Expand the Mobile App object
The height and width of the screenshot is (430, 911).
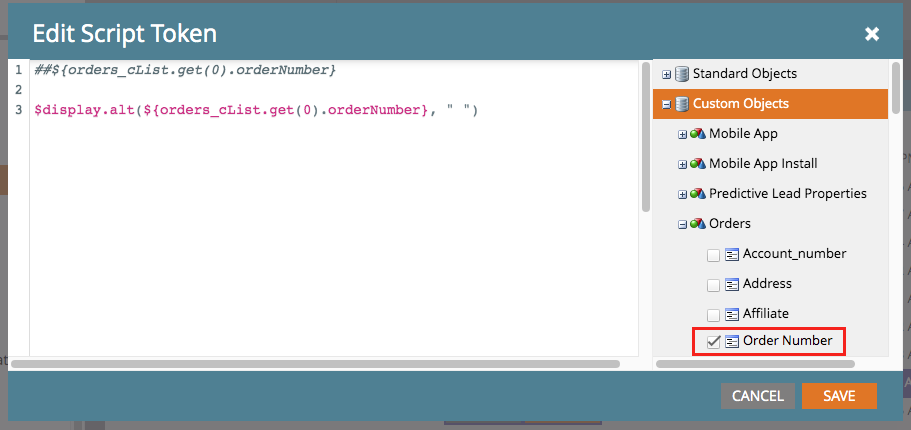point(683,135)
